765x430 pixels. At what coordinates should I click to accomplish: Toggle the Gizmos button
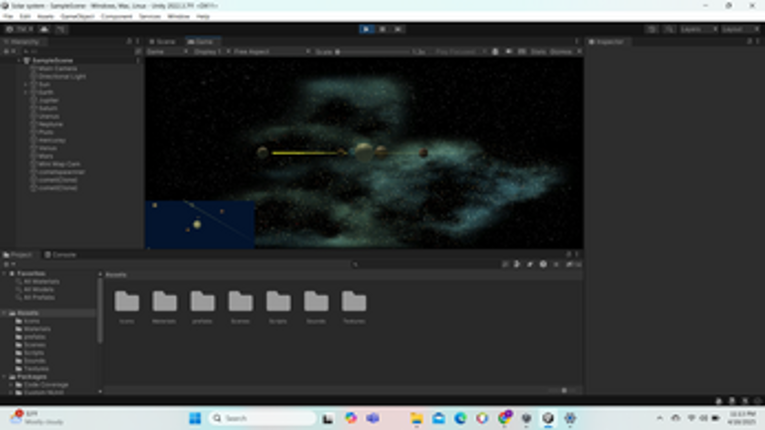click(x=561, y=52)
